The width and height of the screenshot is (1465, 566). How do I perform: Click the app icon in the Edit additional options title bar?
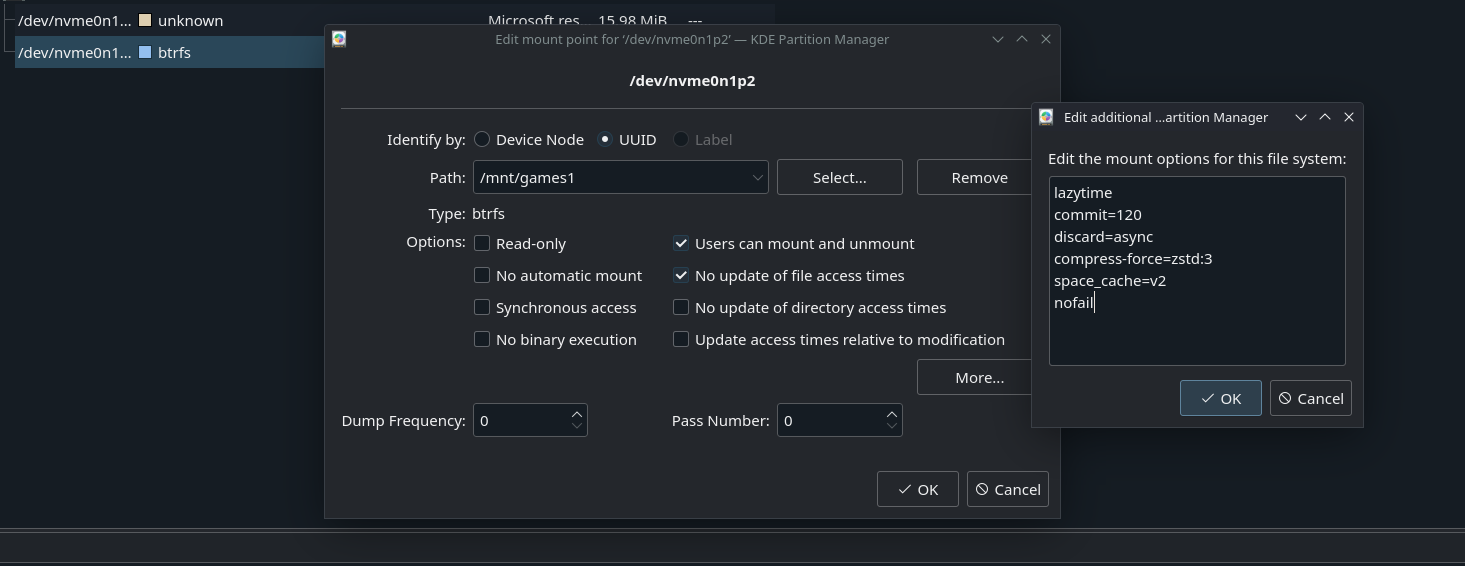point(1046,117)
